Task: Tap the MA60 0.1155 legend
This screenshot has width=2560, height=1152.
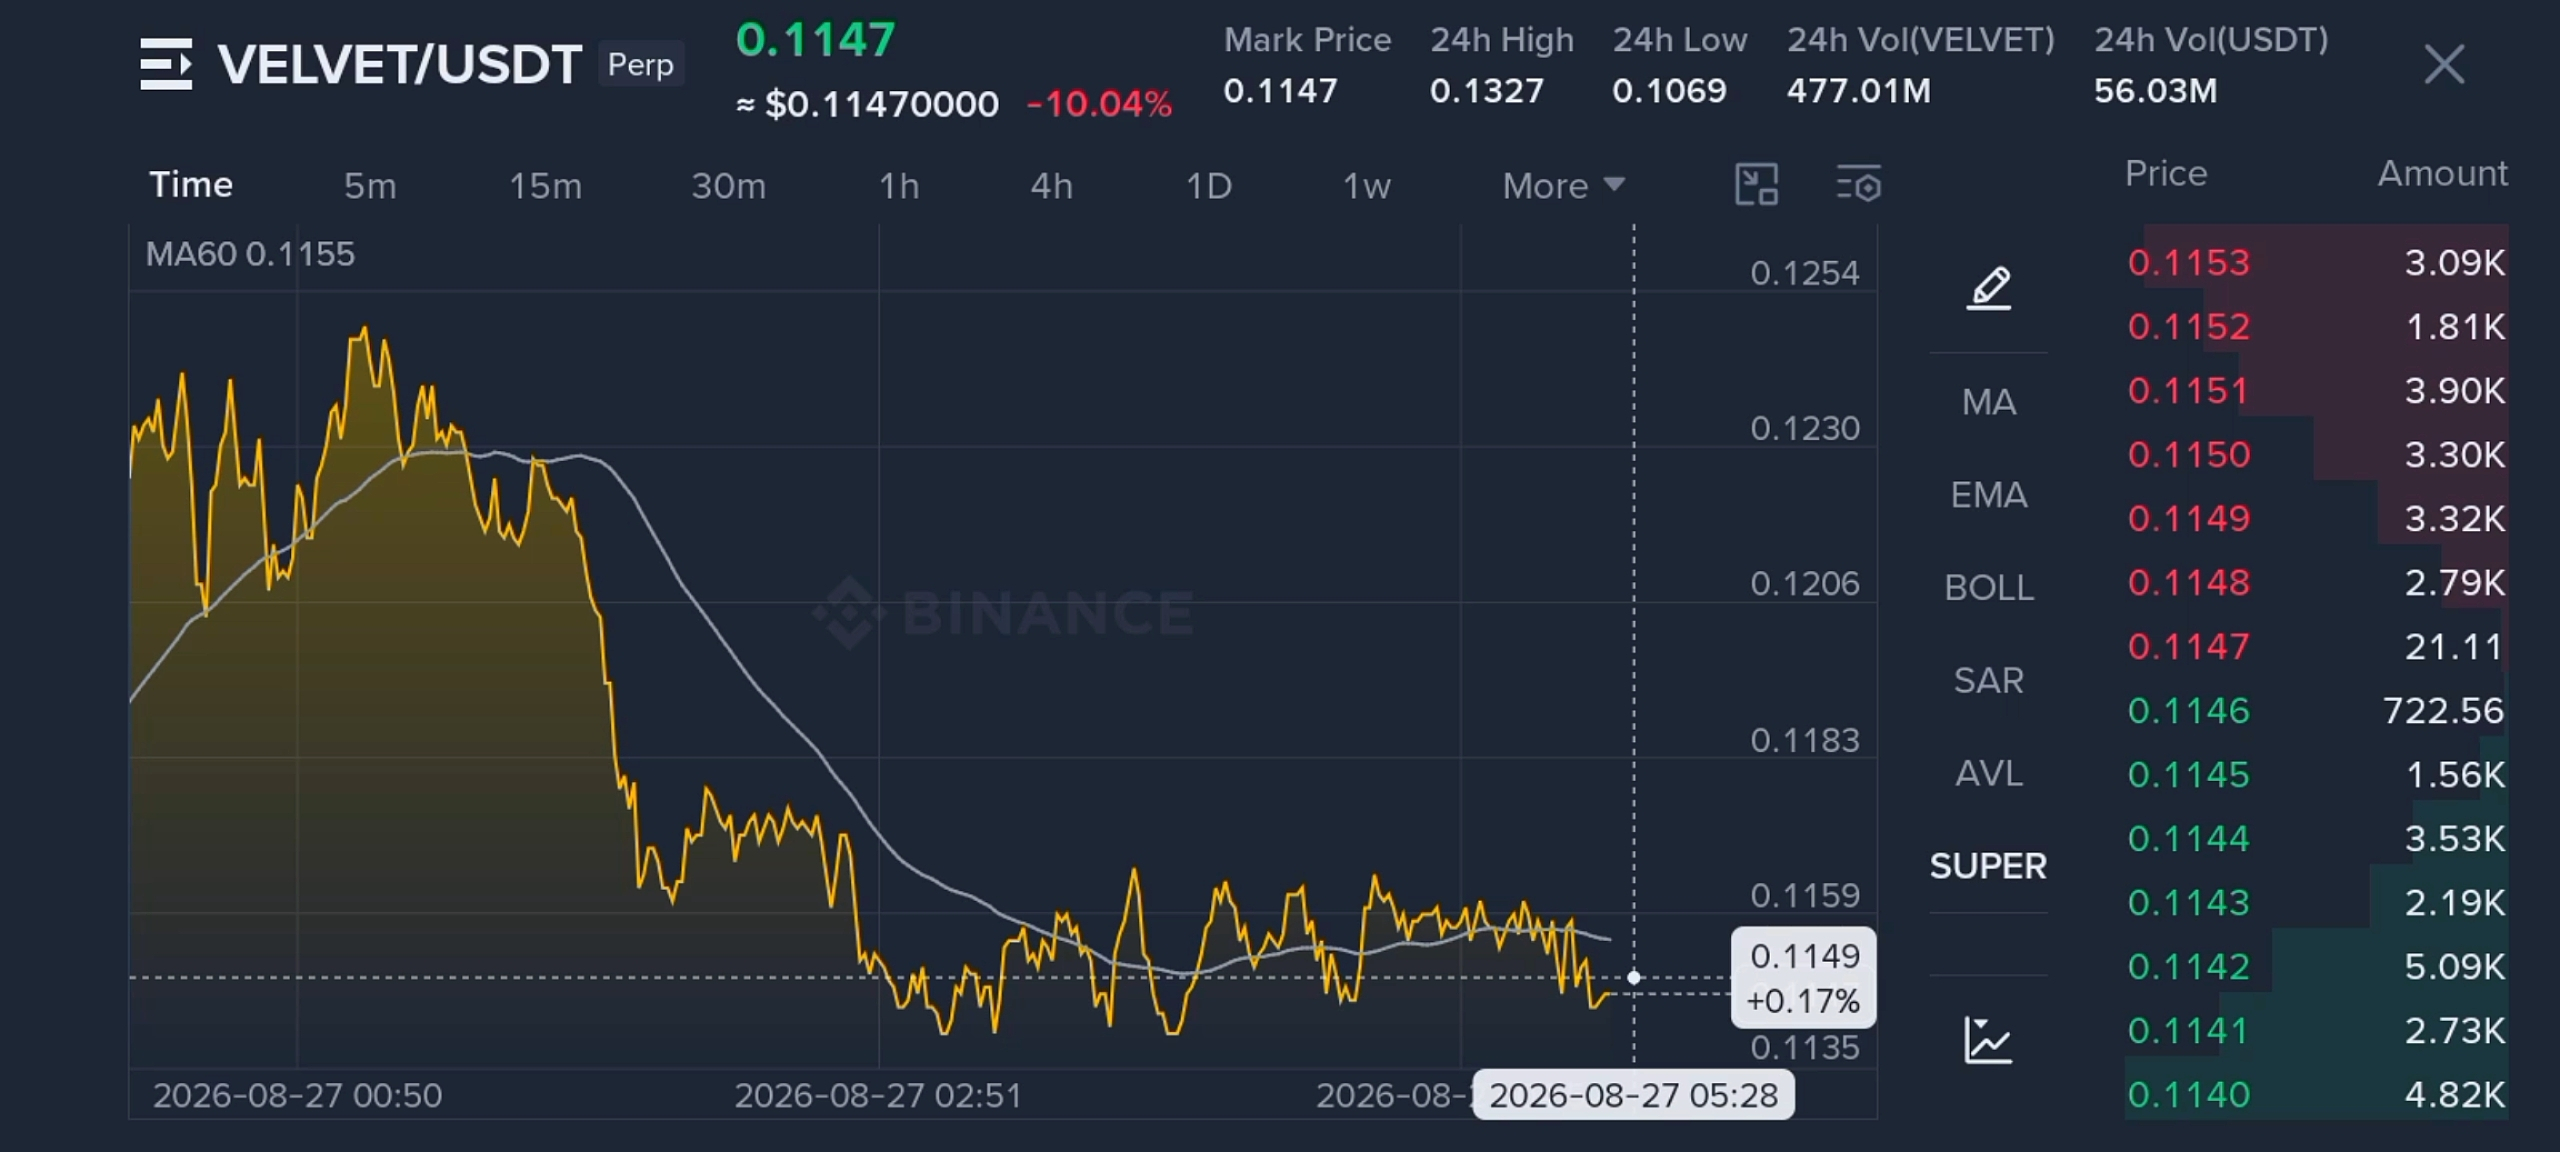Action: 250,254
